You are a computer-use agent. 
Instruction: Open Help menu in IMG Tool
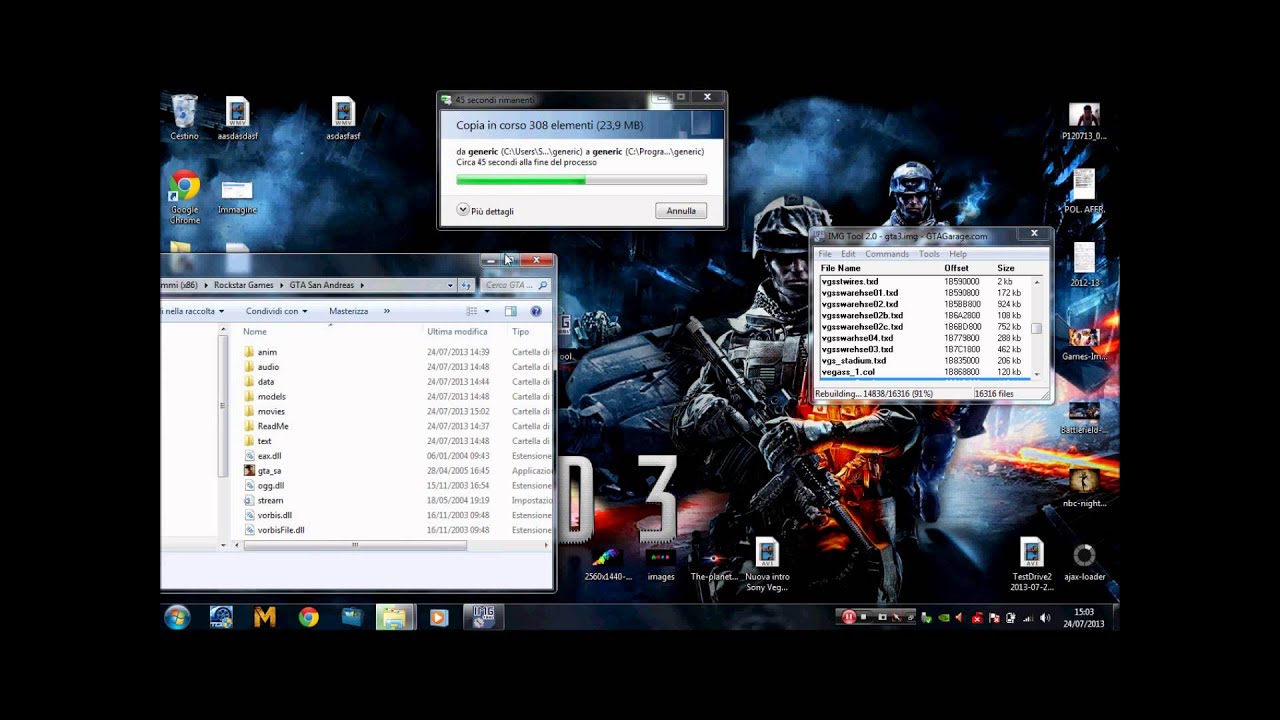tap(958, 254)
